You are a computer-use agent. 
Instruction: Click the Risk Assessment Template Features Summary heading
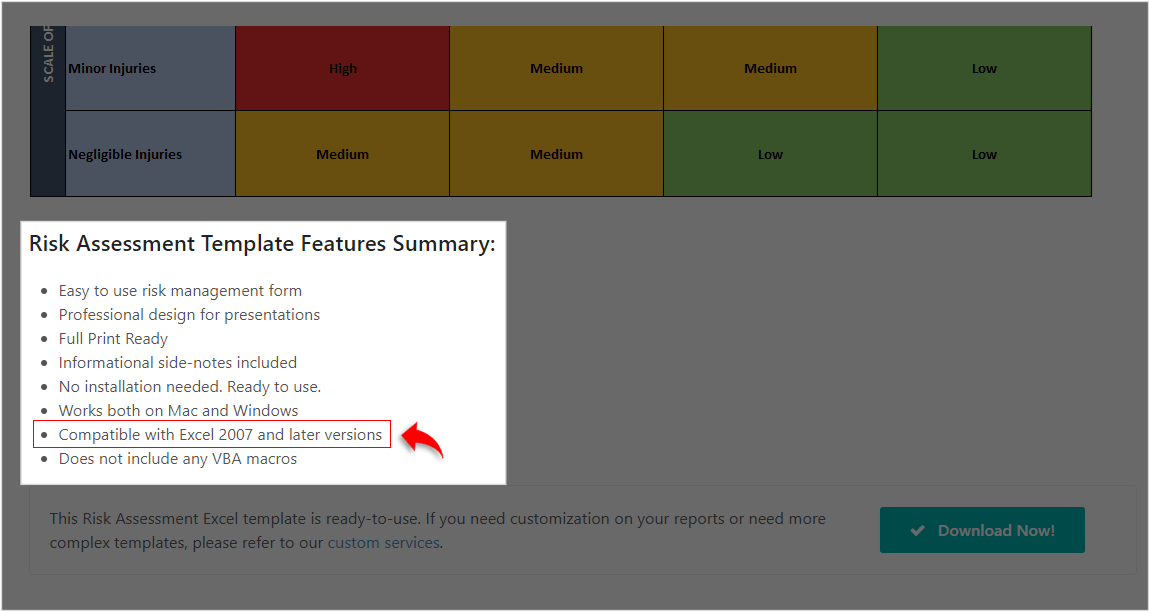pos(263,244)
